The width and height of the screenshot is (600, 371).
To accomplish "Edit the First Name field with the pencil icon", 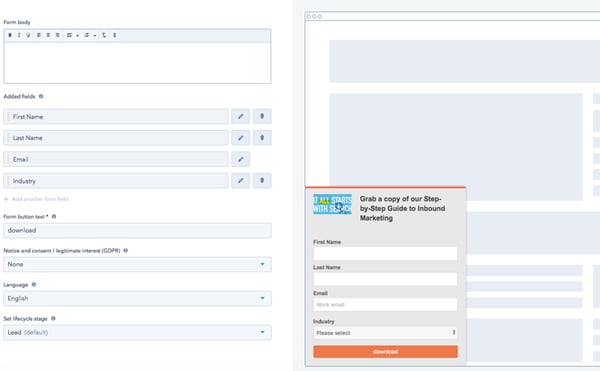I will pos(240,116).
